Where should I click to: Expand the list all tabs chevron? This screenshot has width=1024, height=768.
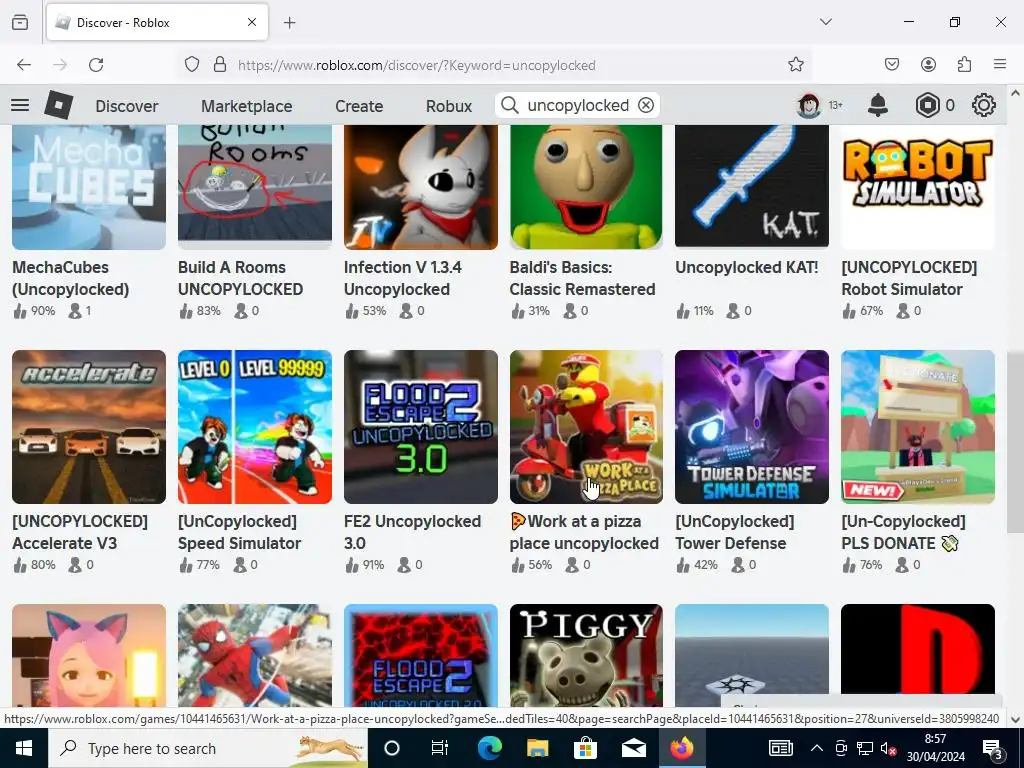click(826, 22)
